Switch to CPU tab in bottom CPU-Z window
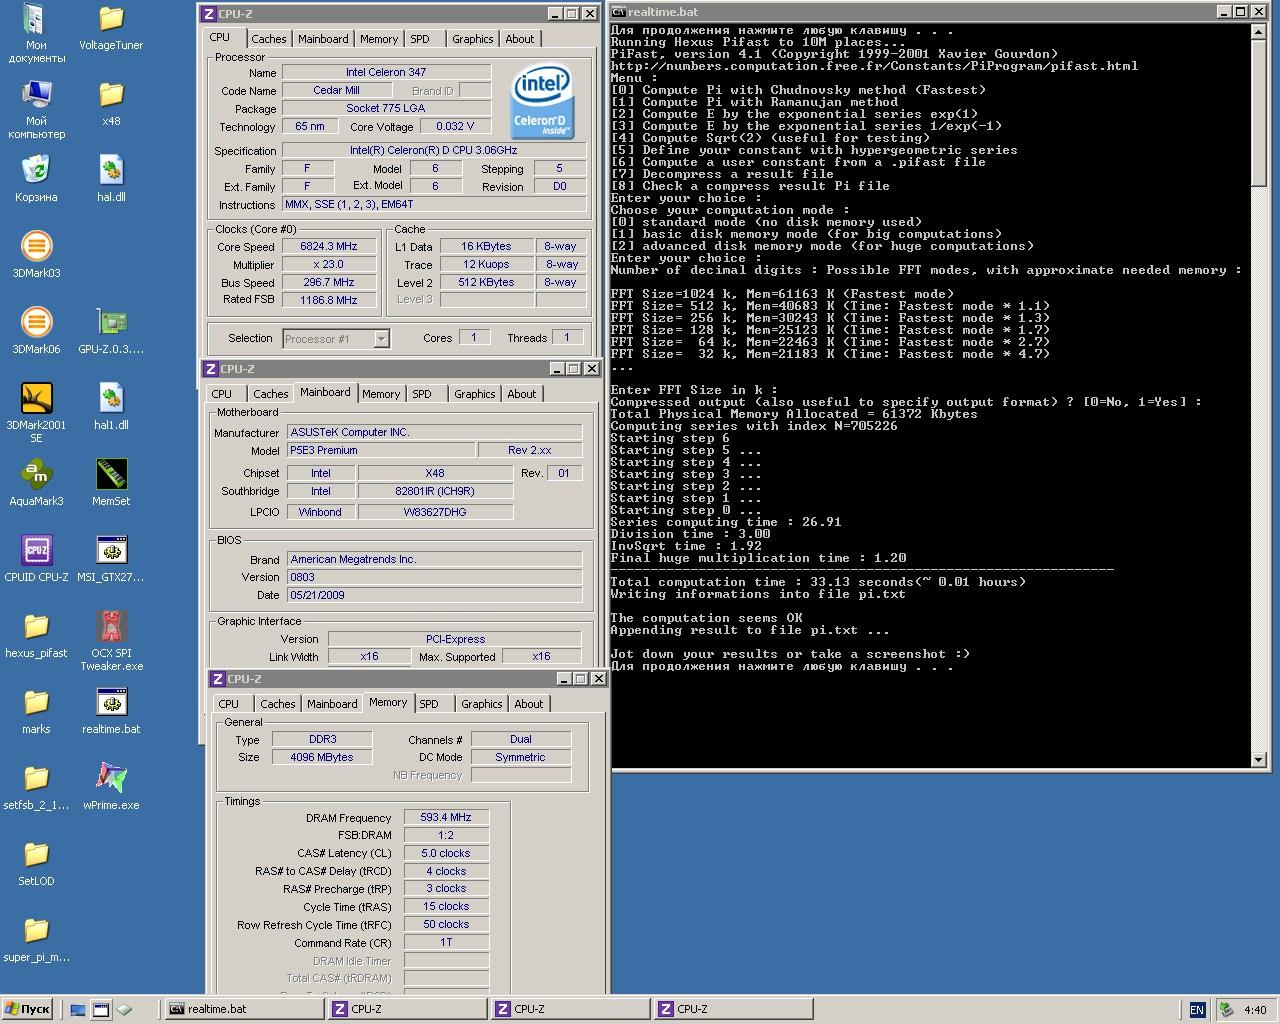 [x=229, y=704]
